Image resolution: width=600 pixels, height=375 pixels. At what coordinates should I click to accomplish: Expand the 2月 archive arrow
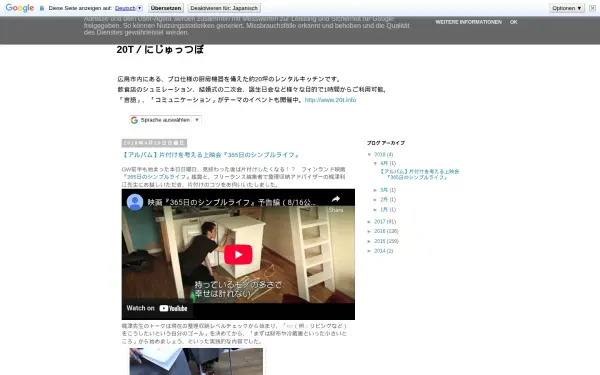(375, 200)
